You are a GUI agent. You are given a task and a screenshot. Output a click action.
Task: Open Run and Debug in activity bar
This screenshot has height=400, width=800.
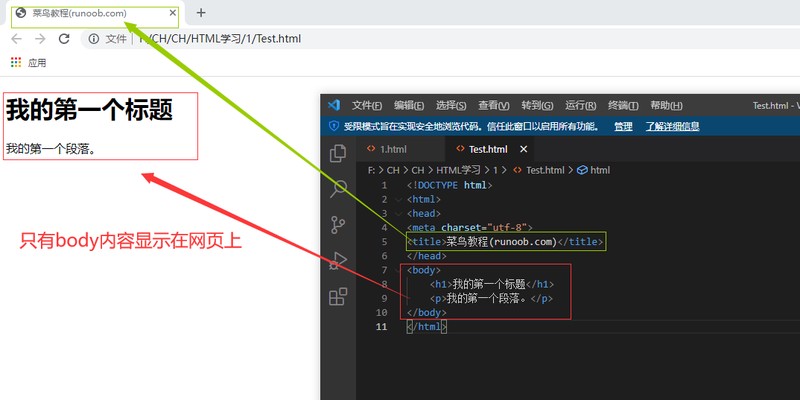coord(338,261)
